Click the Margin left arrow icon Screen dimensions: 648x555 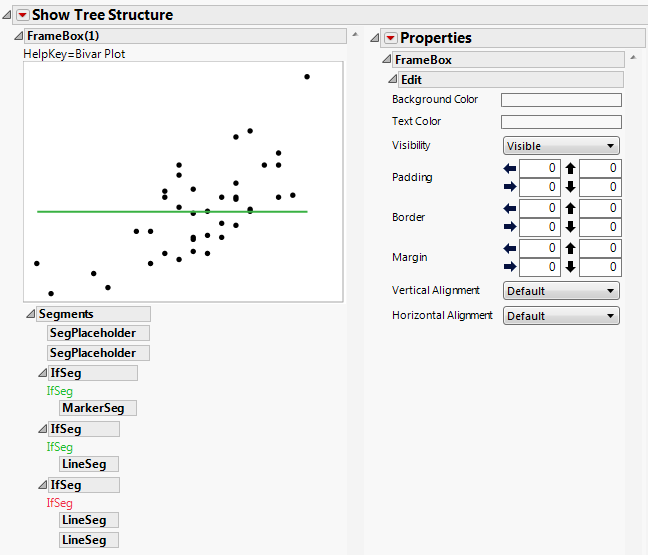point(510,248)
